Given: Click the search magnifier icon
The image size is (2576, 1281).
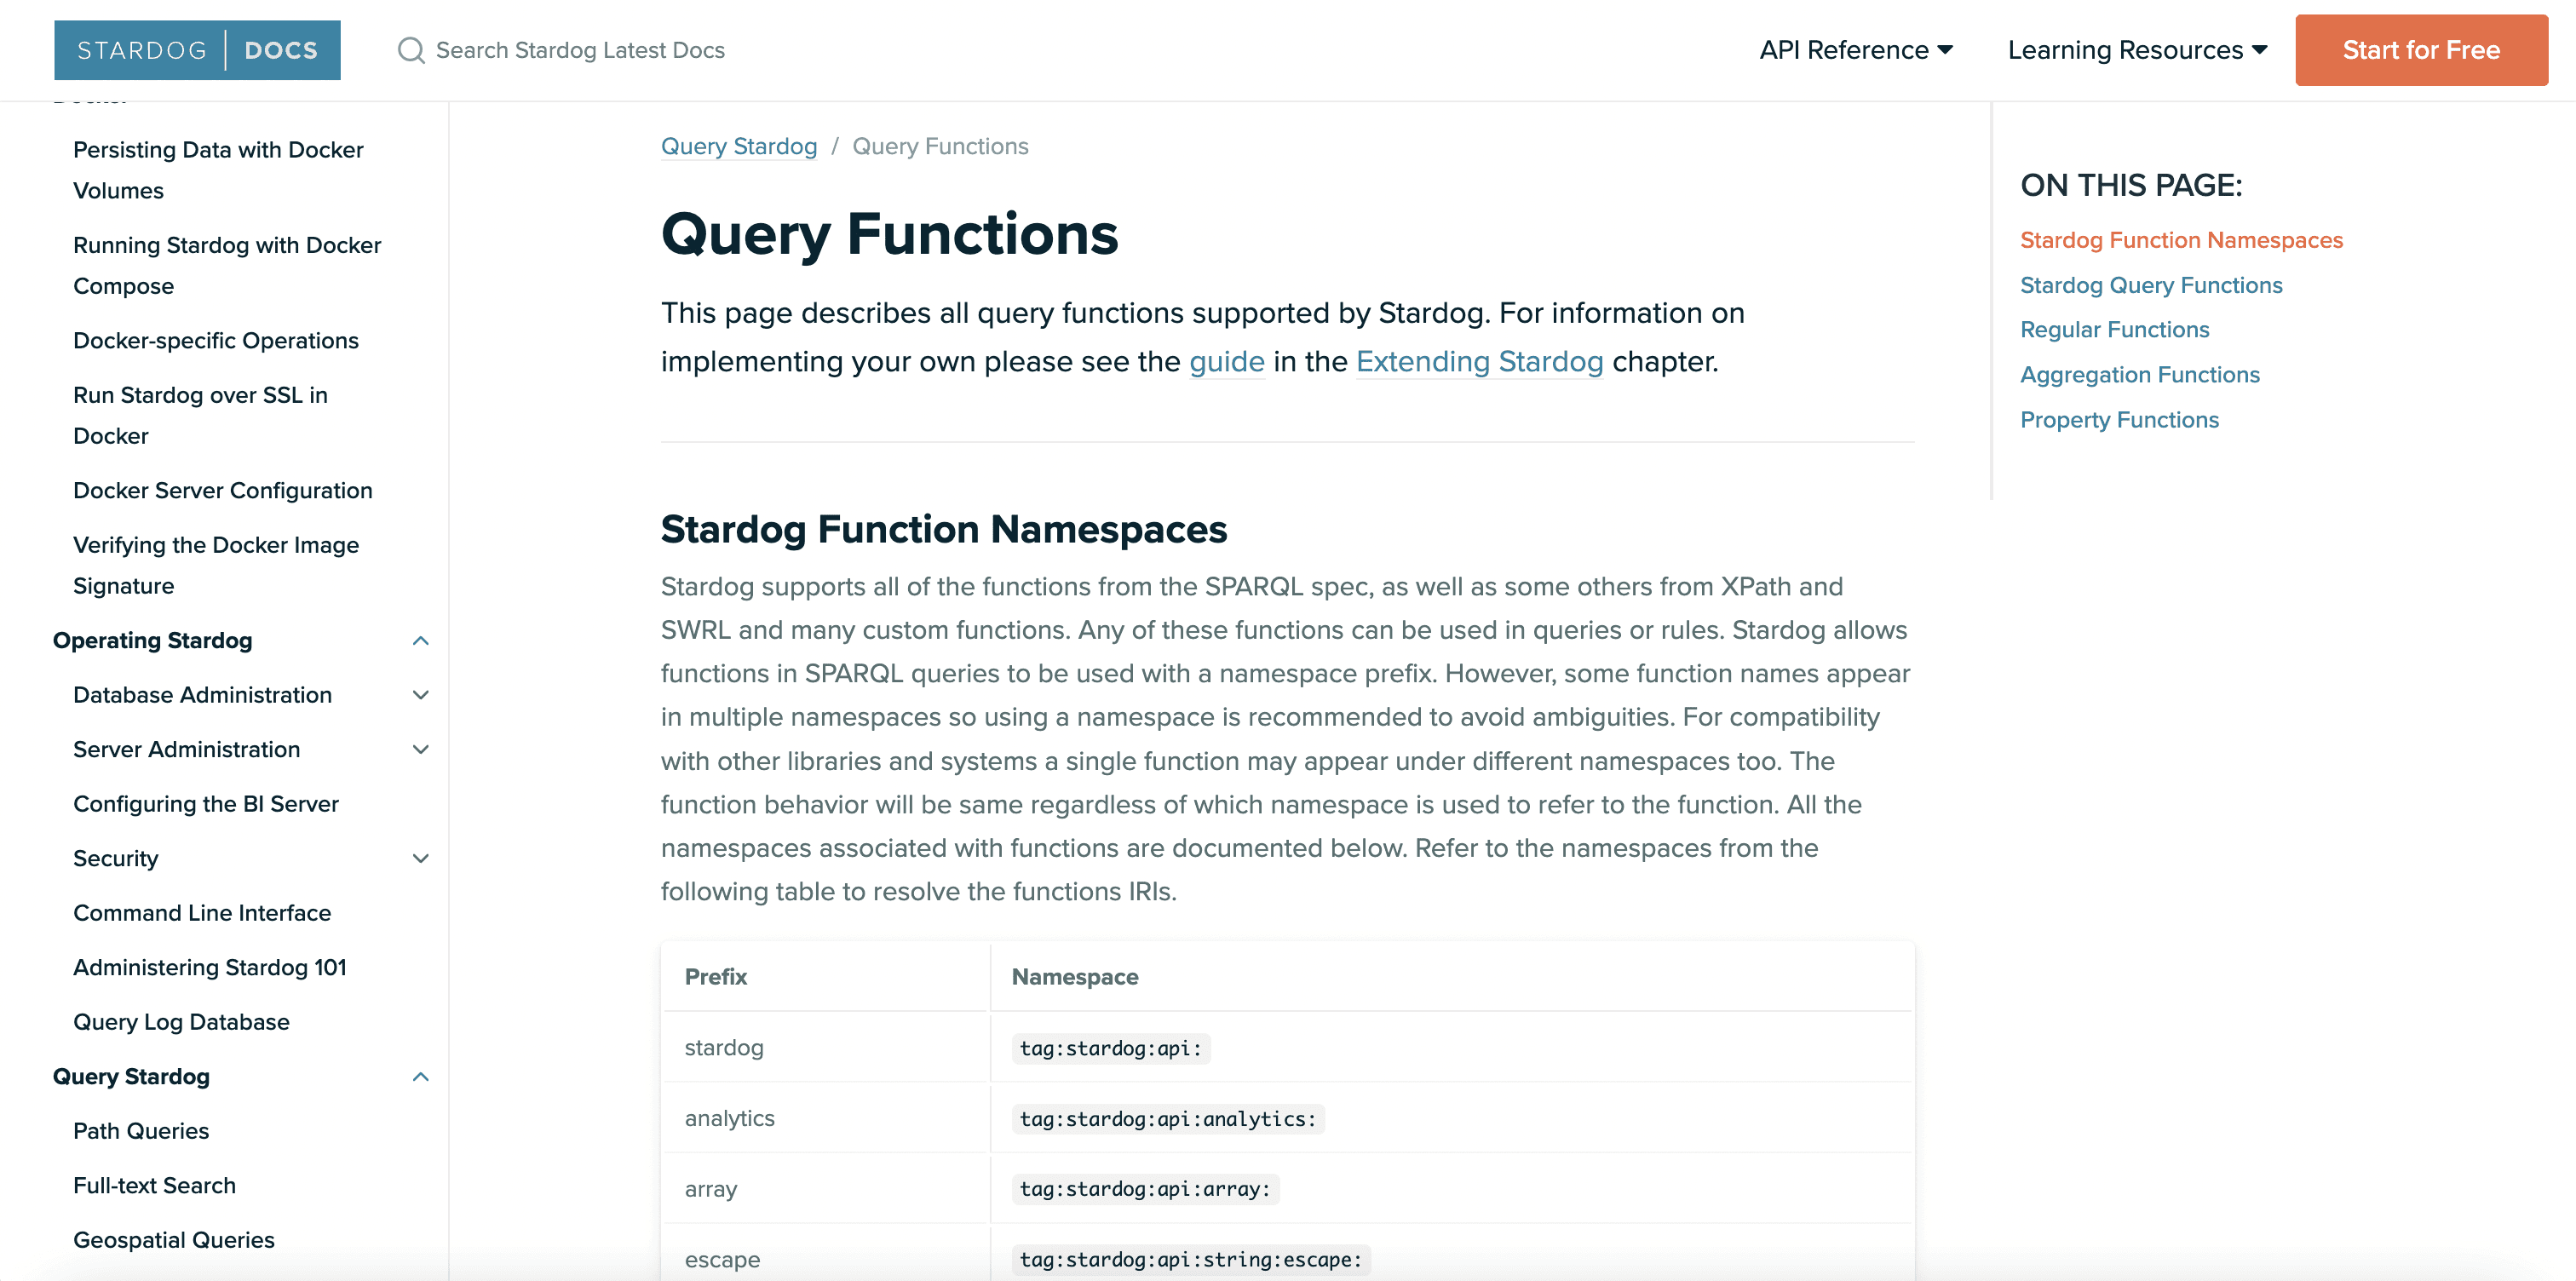Looking at the screenshot, I should [410, 50].
